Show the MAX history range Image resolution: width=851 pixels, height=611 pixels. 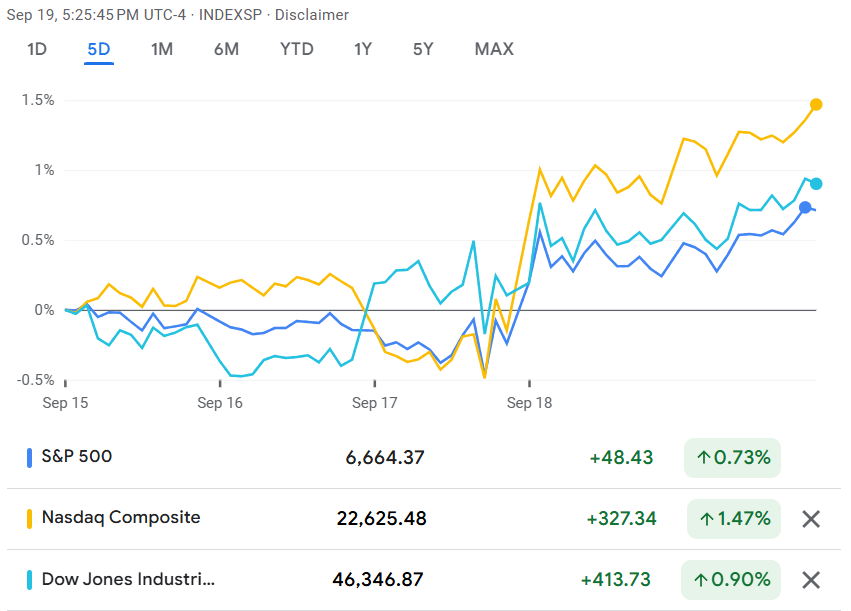point(494,49)
